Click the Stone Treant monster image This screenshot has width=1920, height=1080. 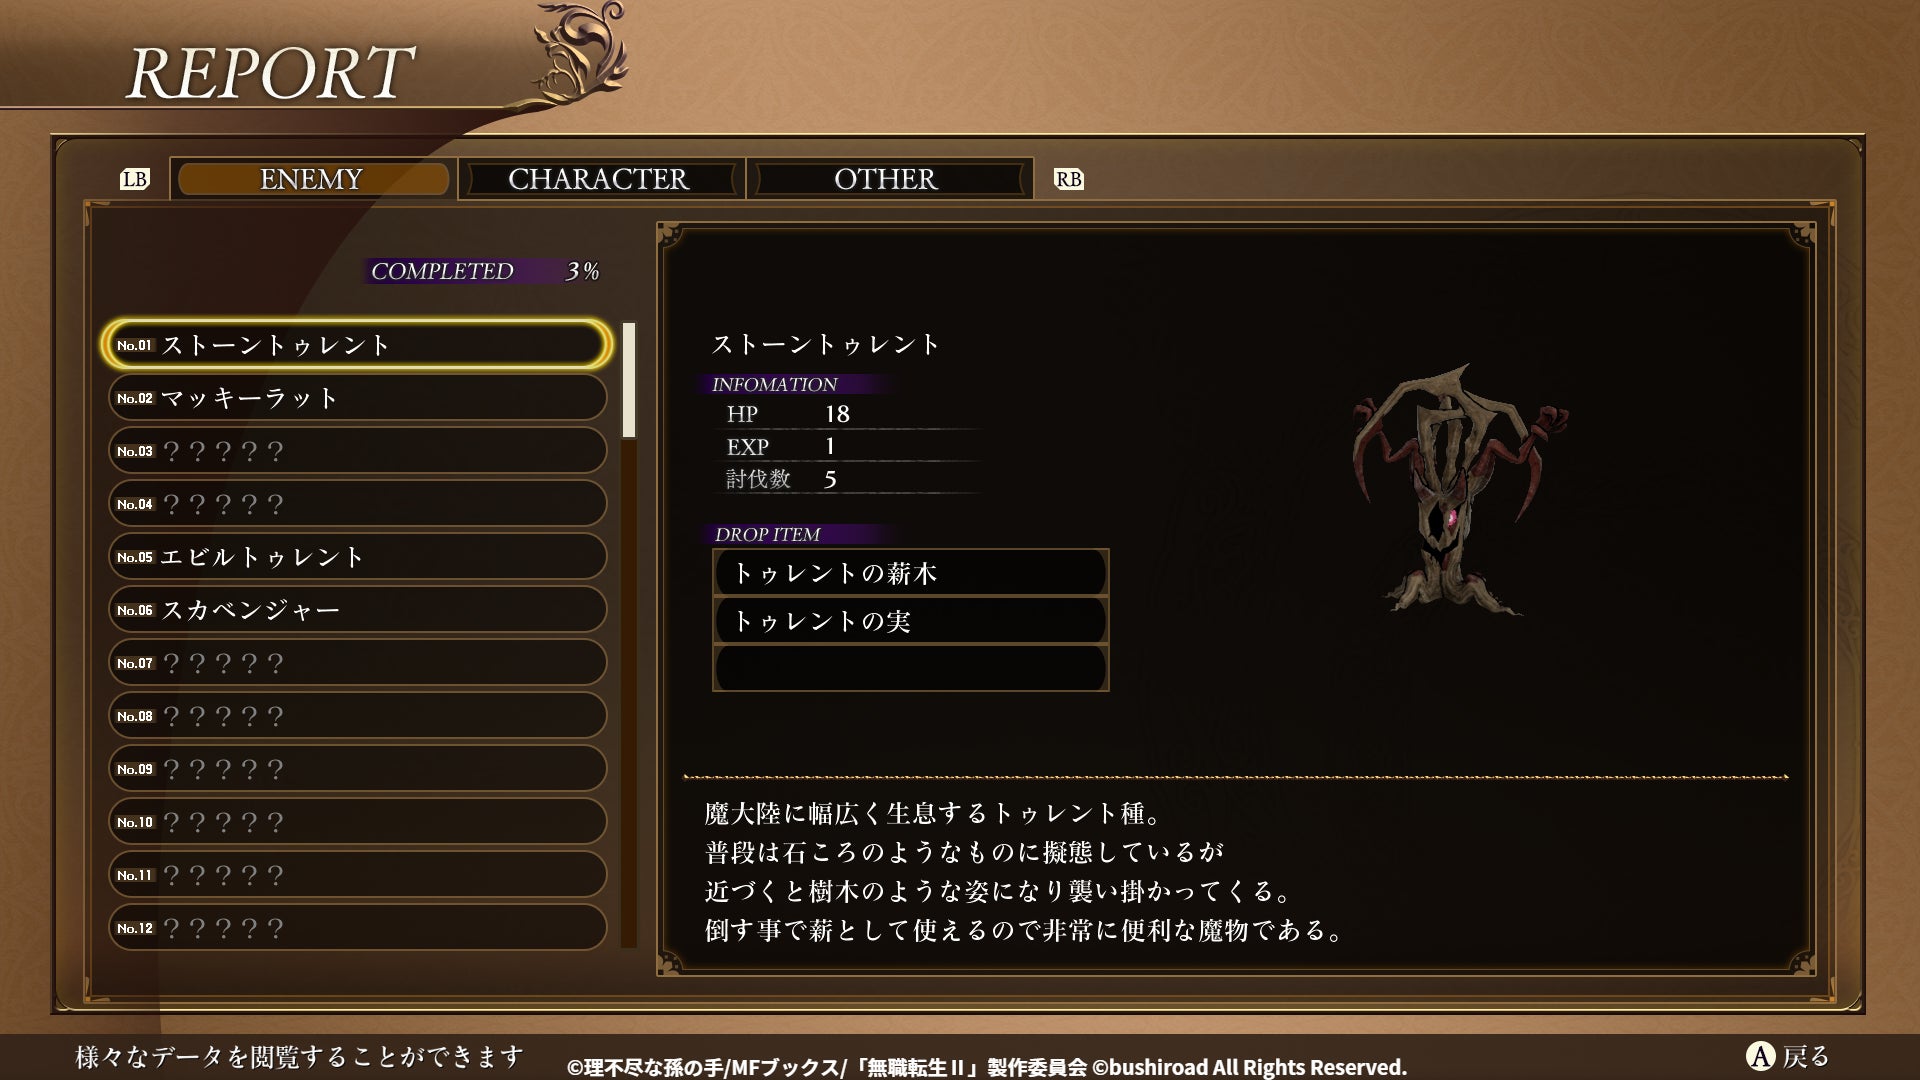(1459, 489)
